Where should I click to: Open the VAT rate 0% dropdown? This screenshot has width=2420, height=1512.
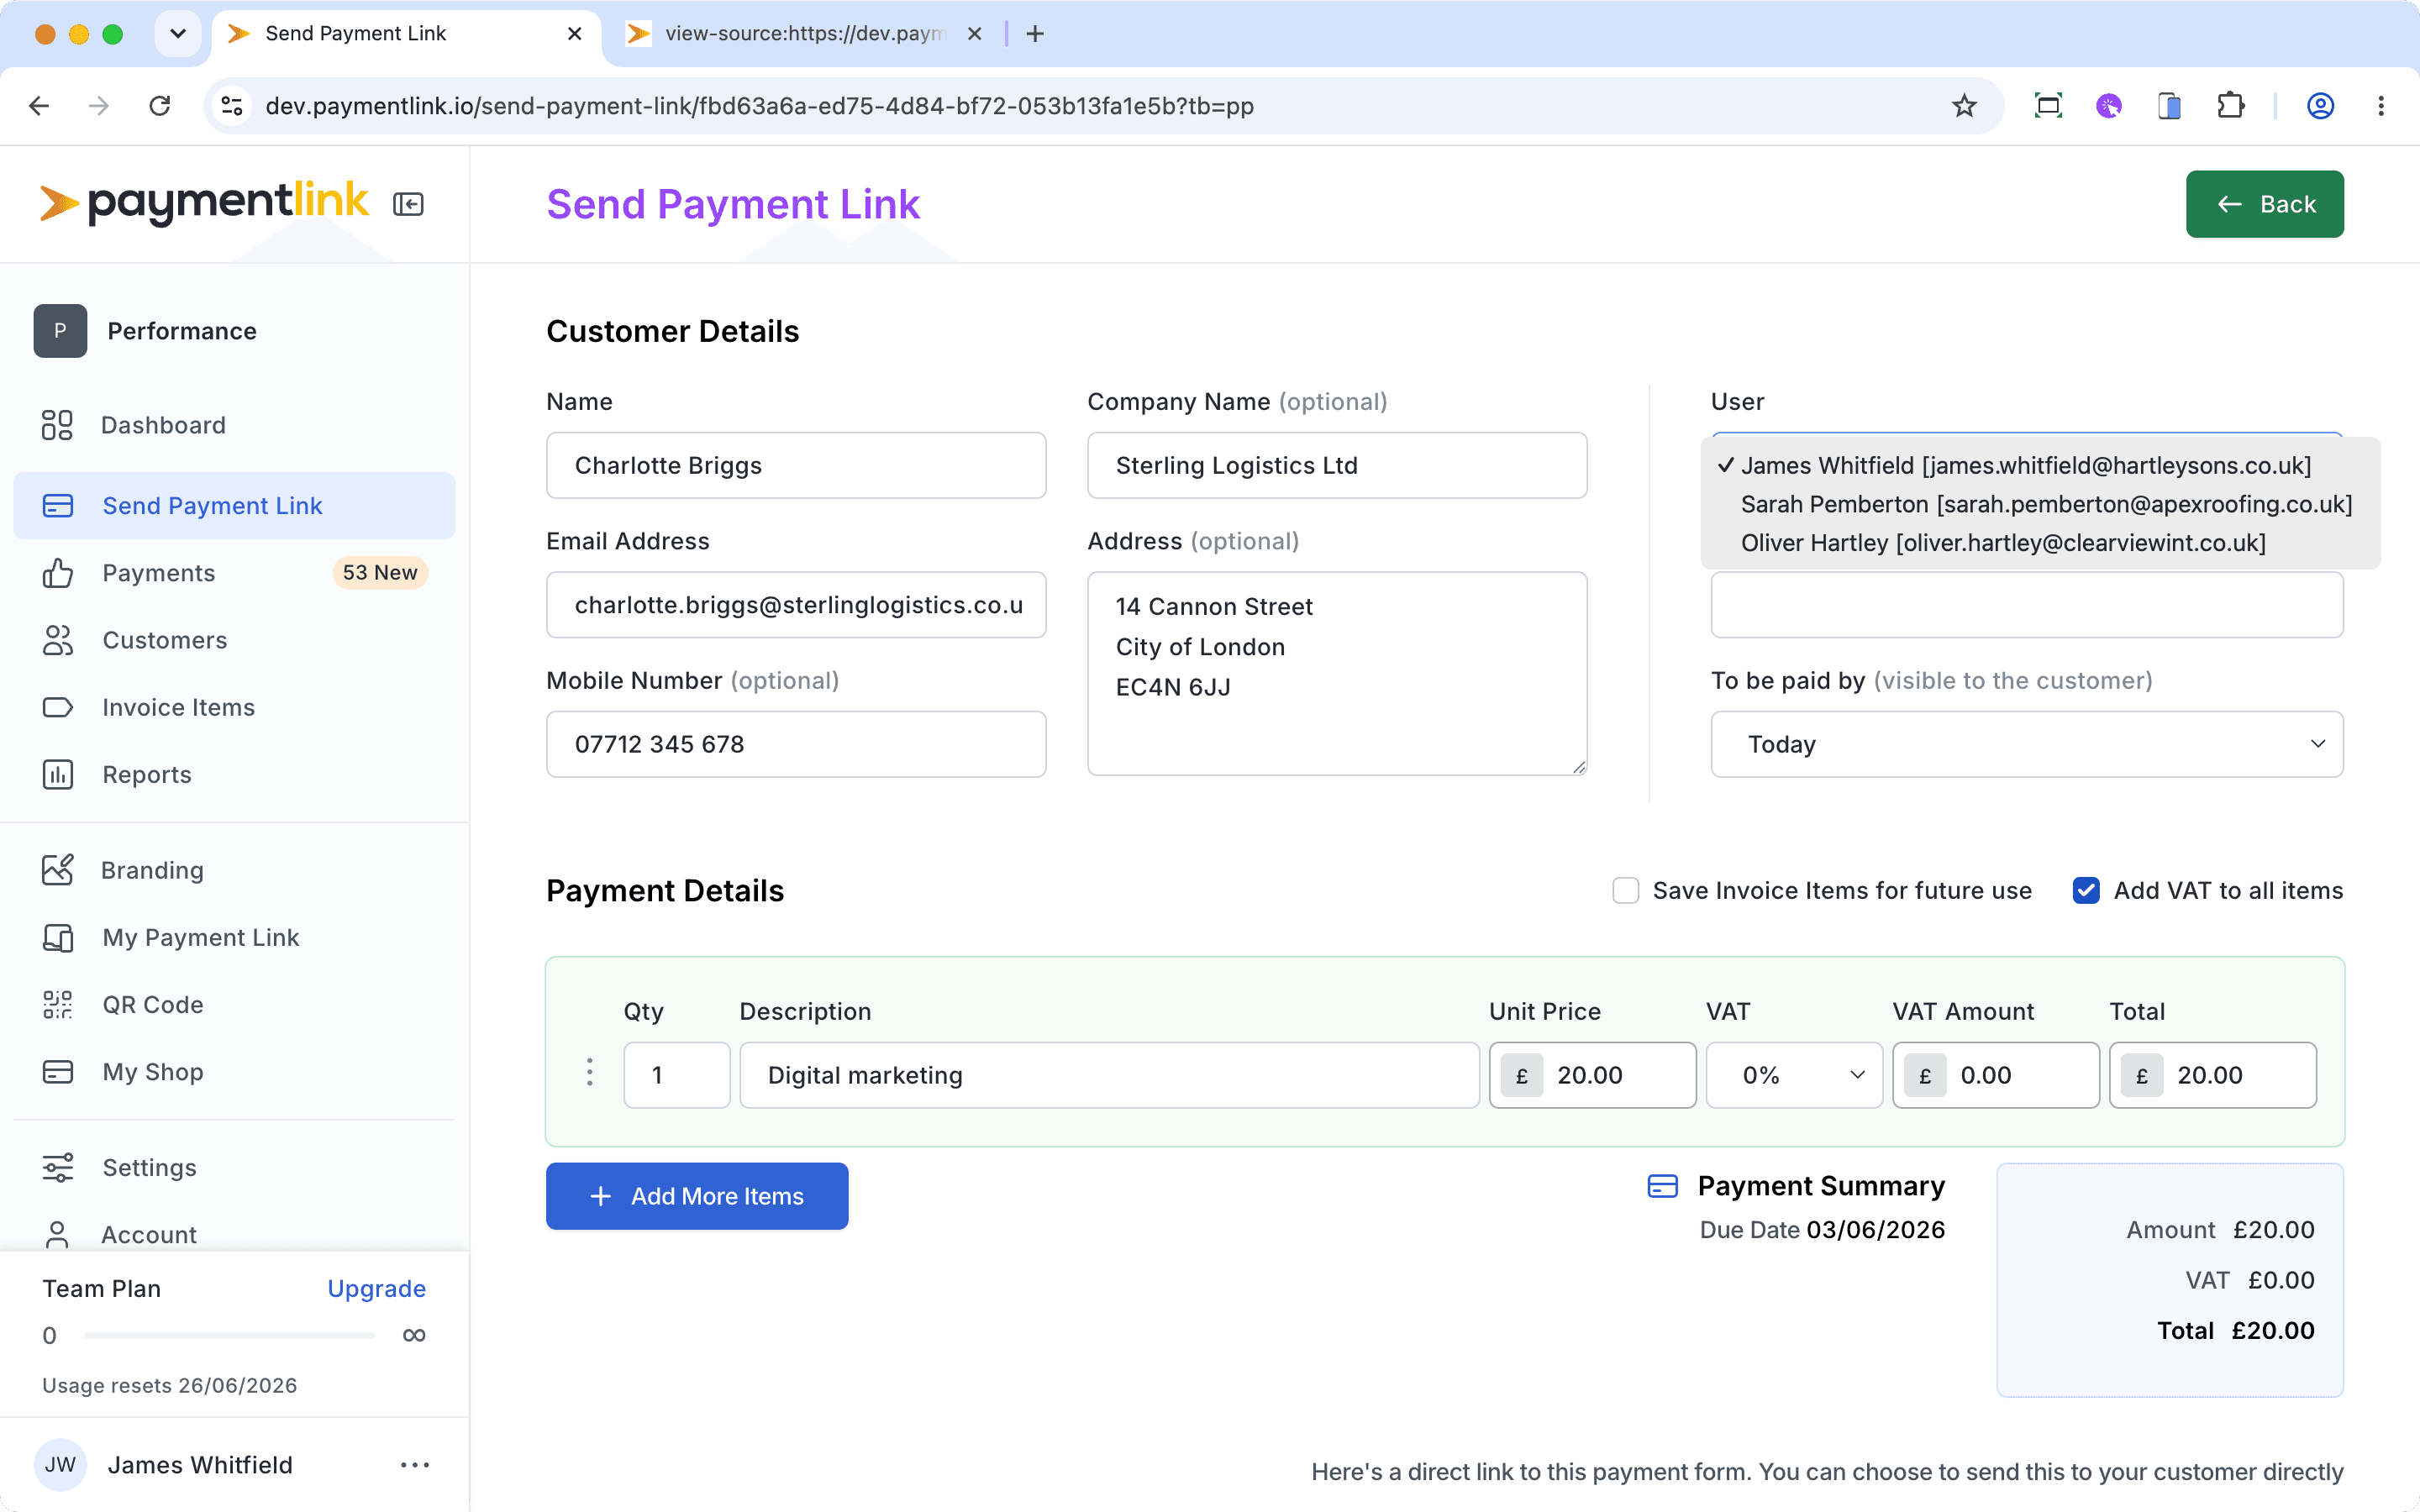click(1794, 1075)
